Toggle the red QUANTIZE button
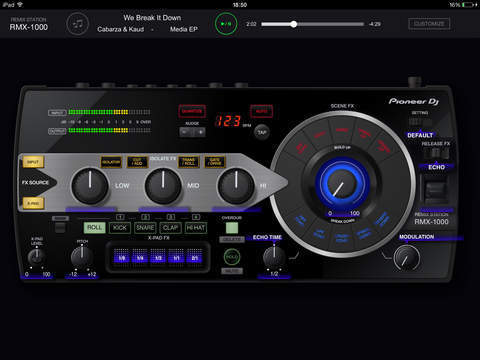The image size is (480, 360). click(192, 111)
